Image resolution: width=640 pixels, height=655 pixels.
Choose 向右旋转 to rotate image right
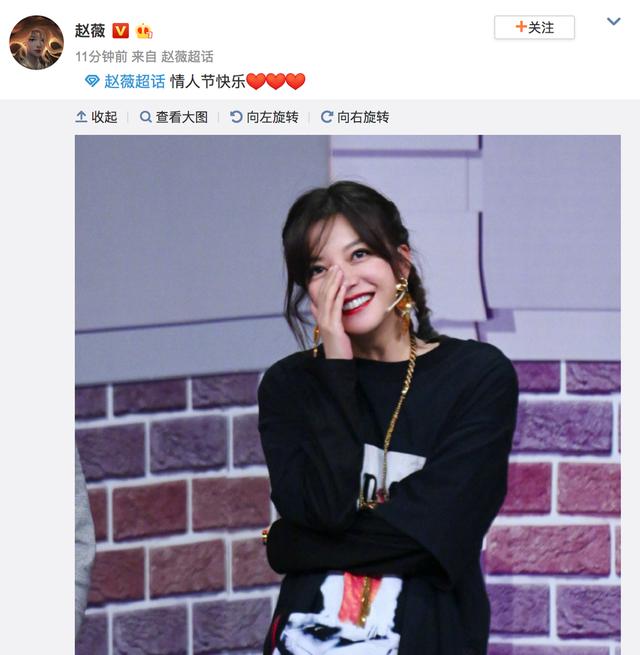pos(363,117)
